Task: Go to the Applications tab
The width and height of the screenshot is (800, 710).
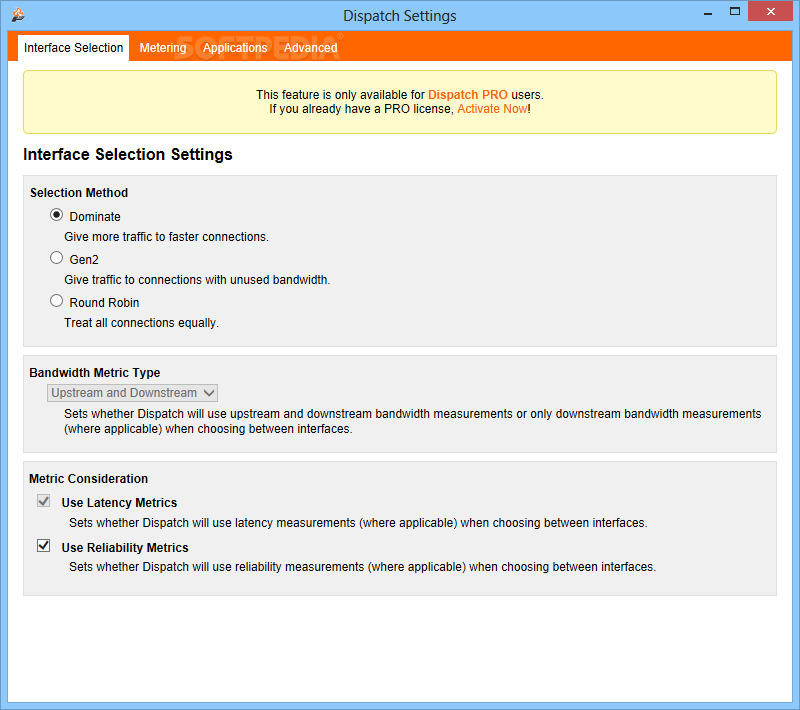Action: coord(235,48)
